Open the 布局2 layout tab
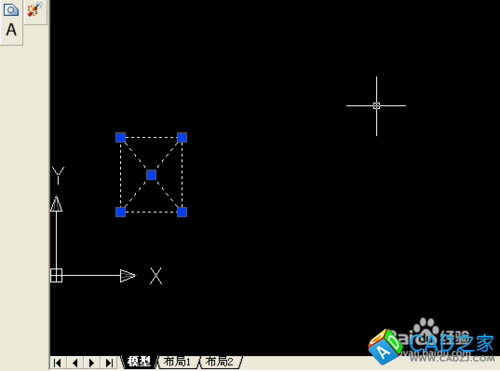Screen dimensions: 500x371 pyautogui.click(x=220, y=362)
